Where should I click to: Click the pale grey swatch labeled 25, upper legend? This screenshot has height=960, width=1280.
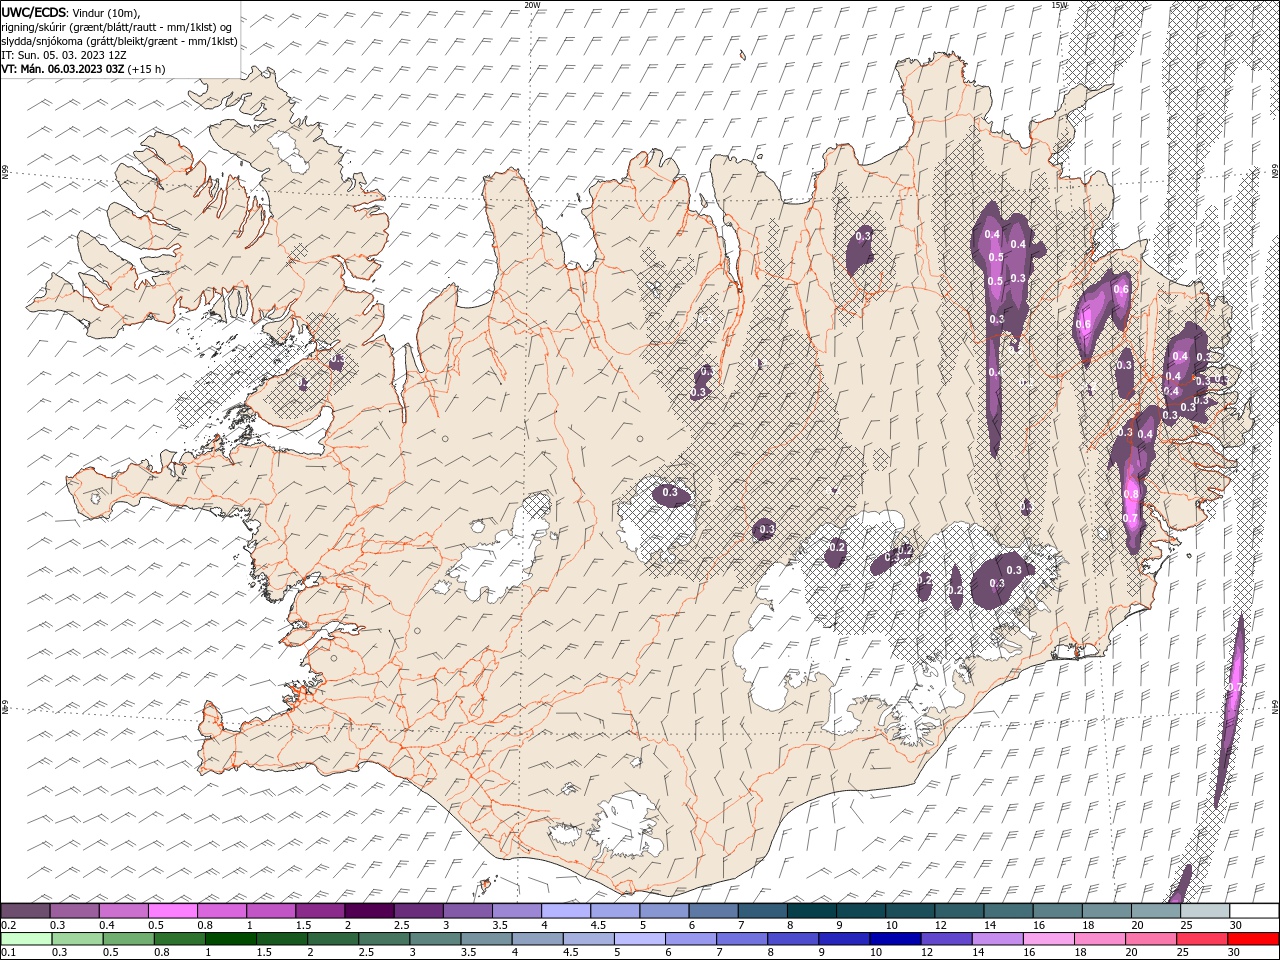(1203, 911)
